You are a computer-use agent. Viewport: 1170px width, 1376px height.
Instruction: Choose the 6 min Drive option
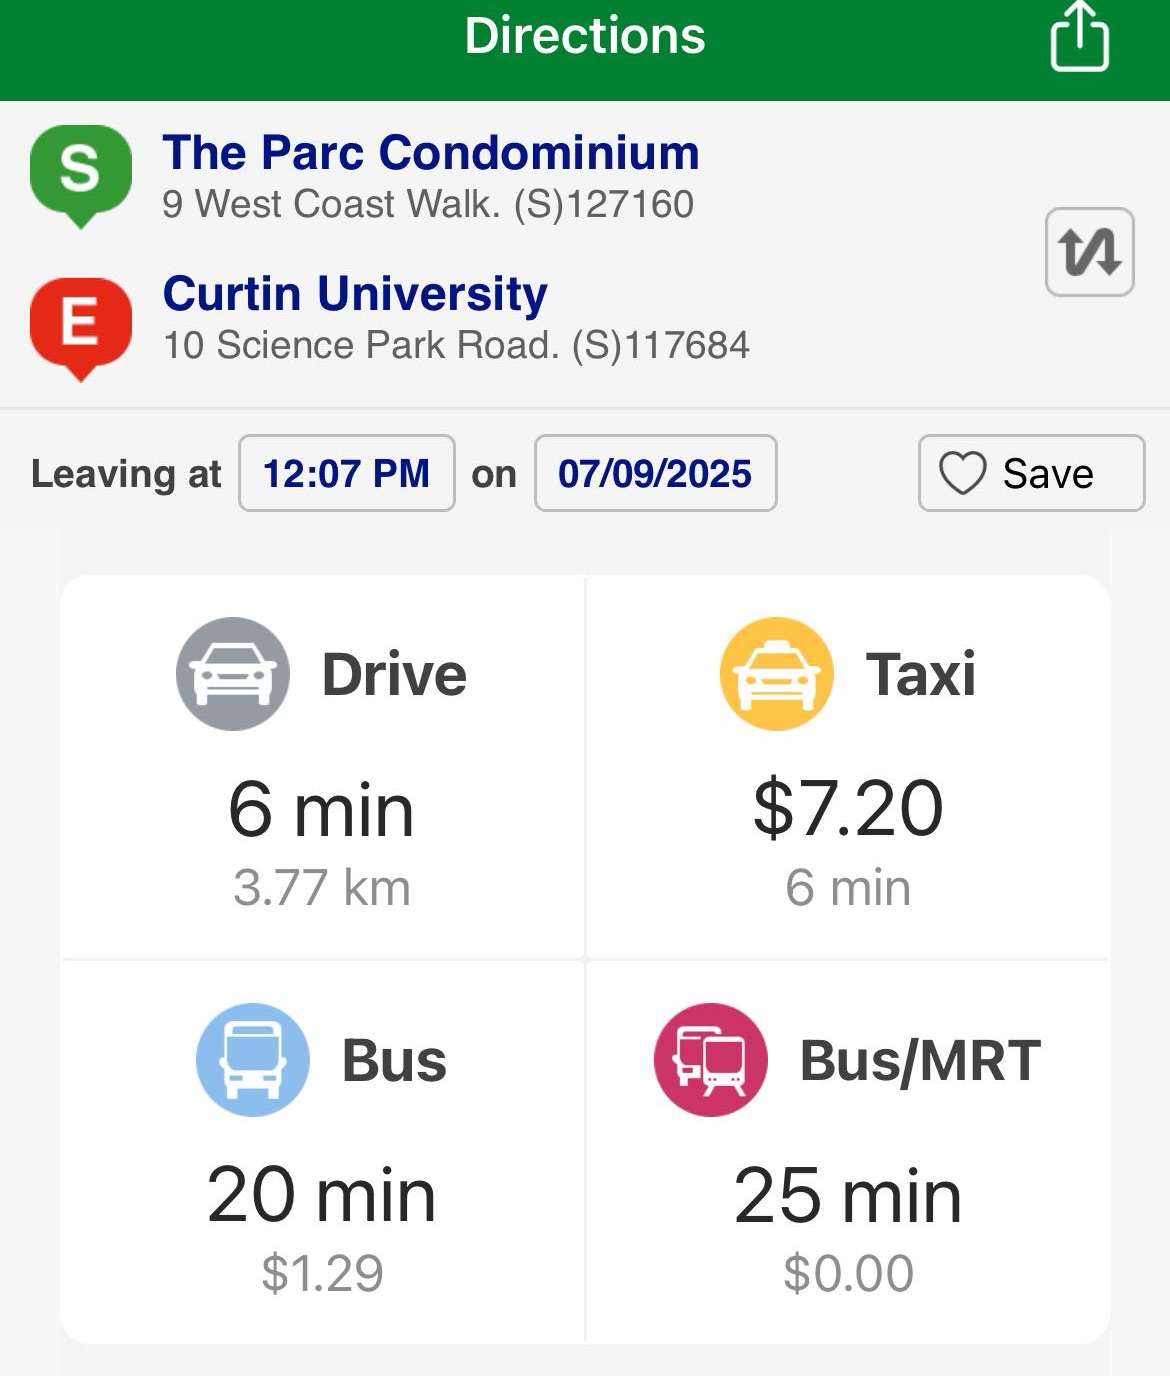pyautogui.click(x=321, y=810)
